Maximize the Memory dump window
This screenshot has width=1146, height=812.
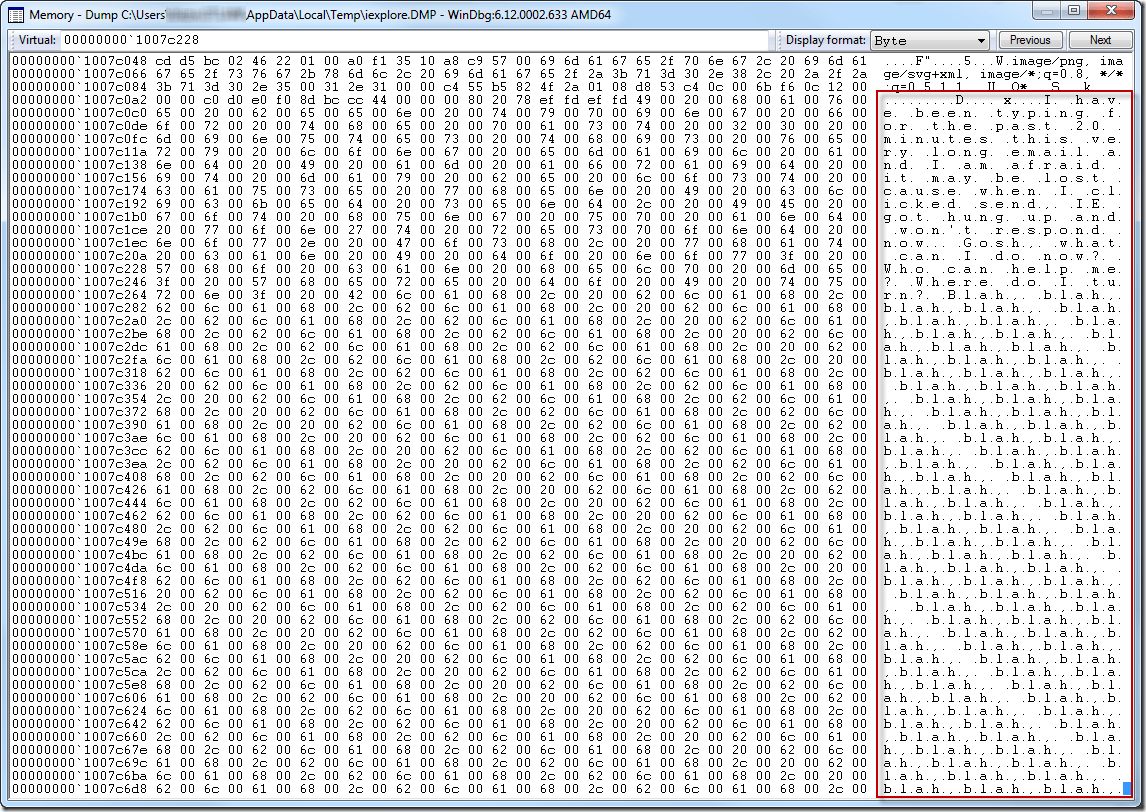(1075, 11)
